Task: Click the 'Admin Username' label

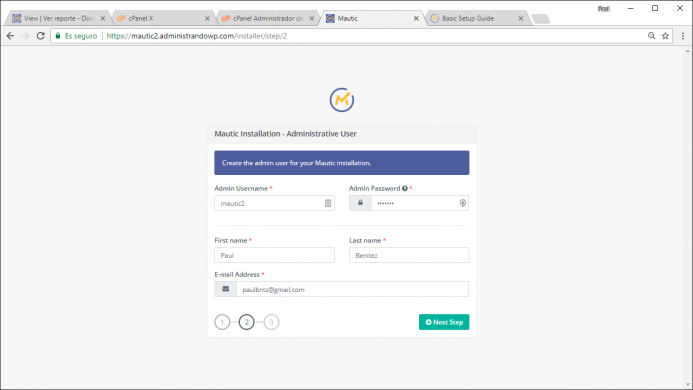Action: pyautogui.click(x=241, y=188)
